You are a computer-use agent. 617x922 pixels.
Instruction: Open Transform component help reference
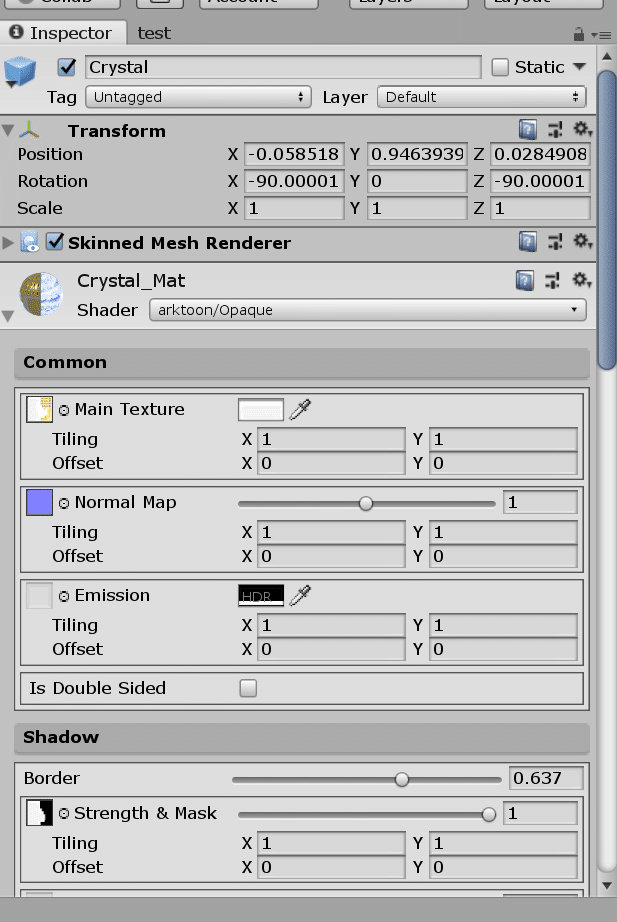coord(528,129)
